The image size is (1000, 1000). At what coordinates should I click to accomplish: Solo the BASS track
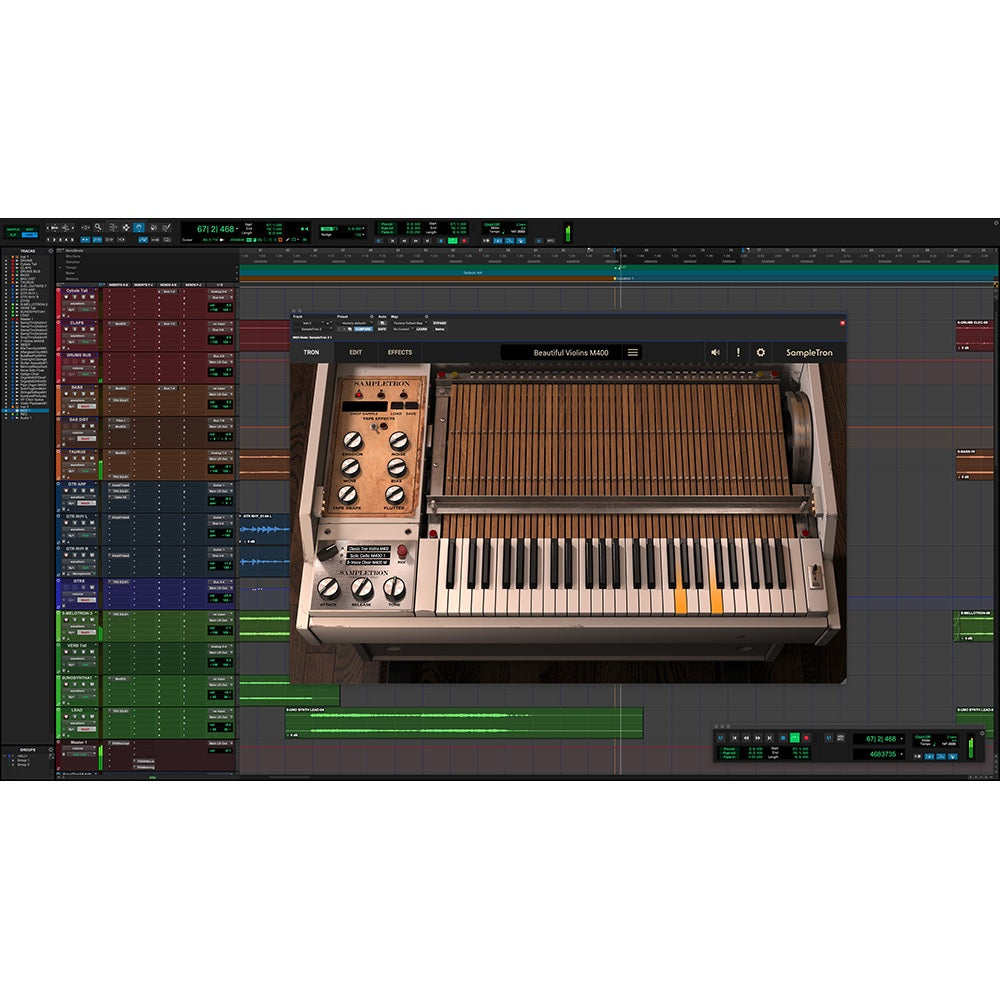(84, 394)
